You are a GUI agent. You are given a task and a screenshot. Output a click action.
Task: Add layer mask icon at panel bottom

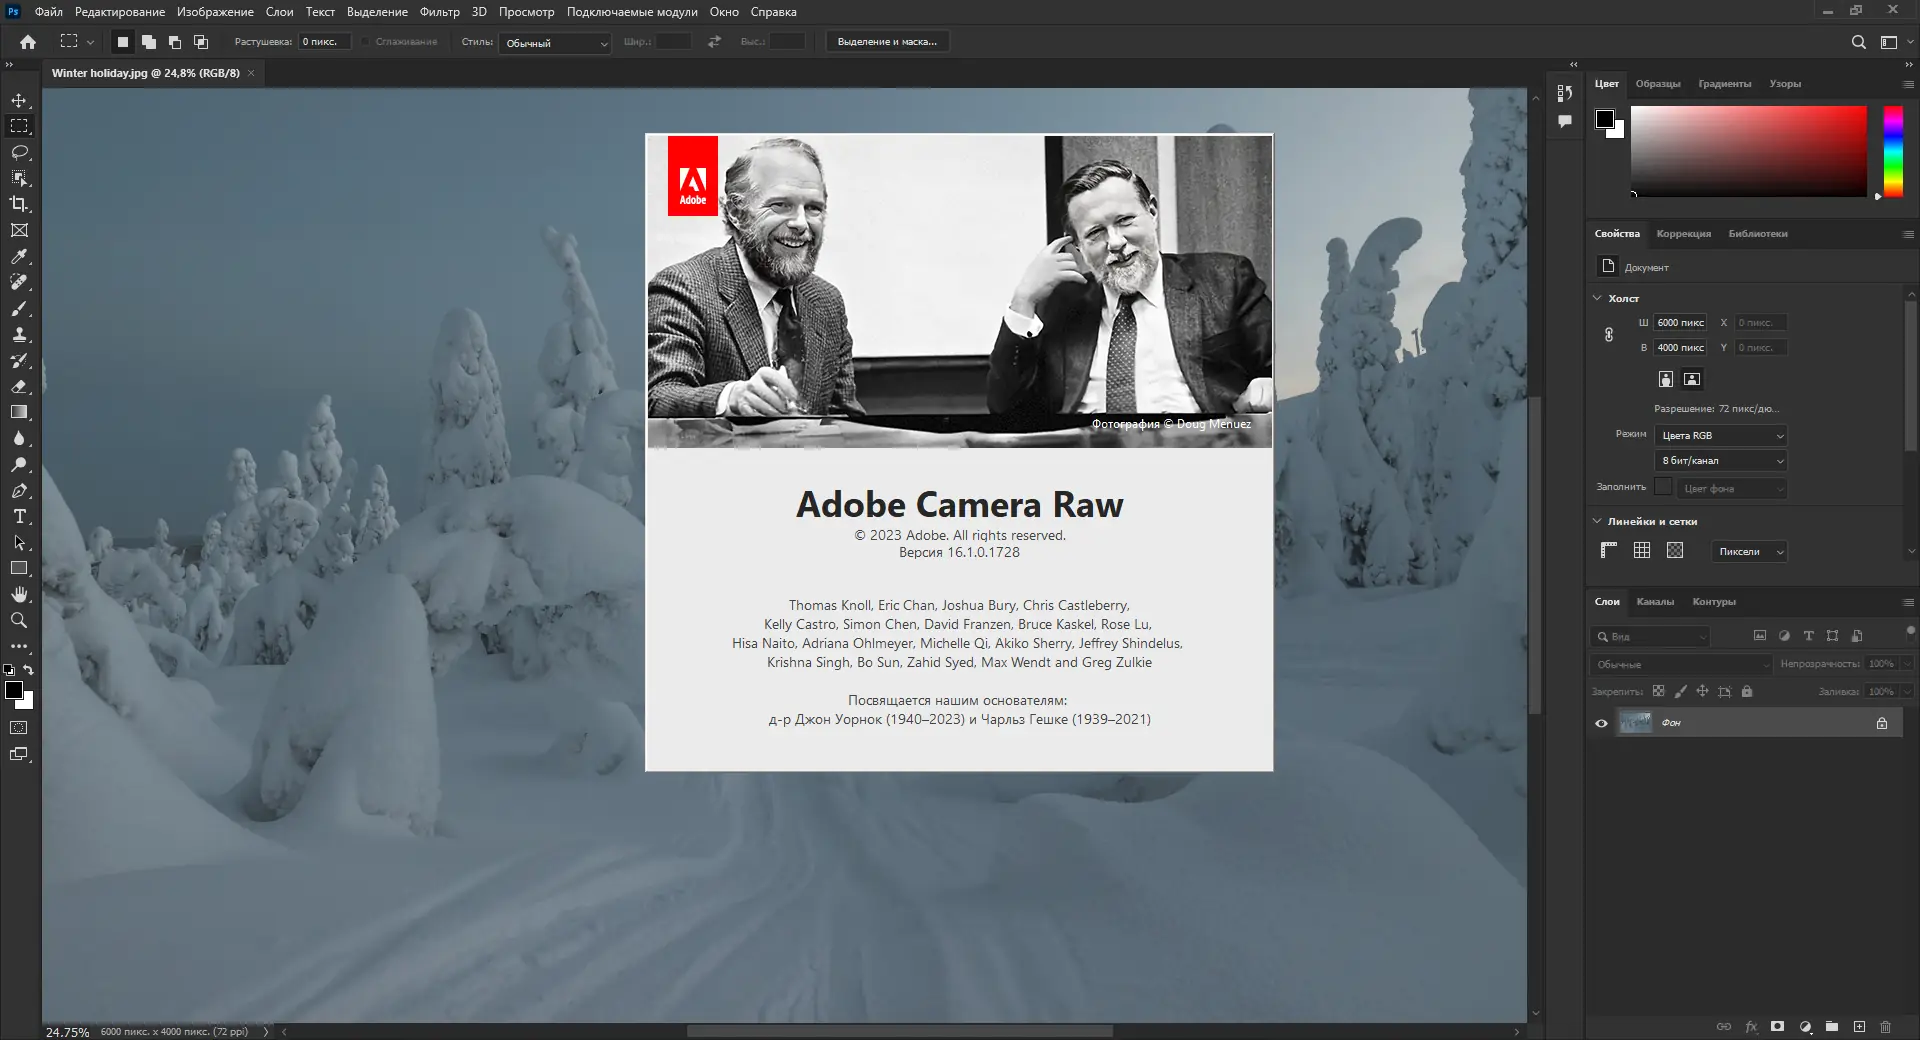point(1777,1027)
